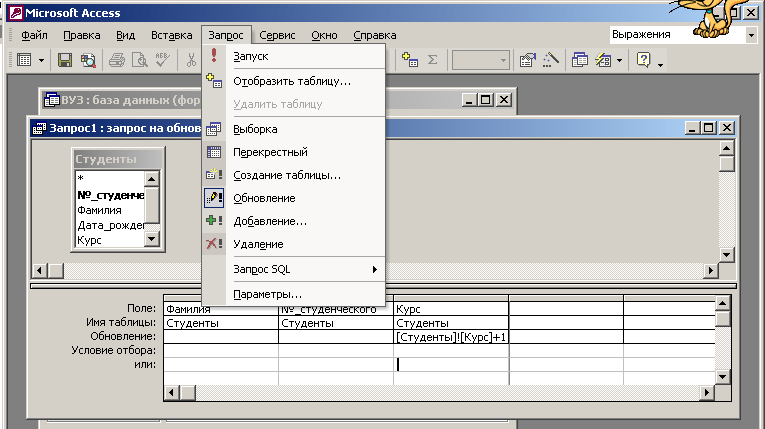Select Дата_рождения in the field list
The height and width of the screenshot is (429, 765).
click(x=110, y=225)
